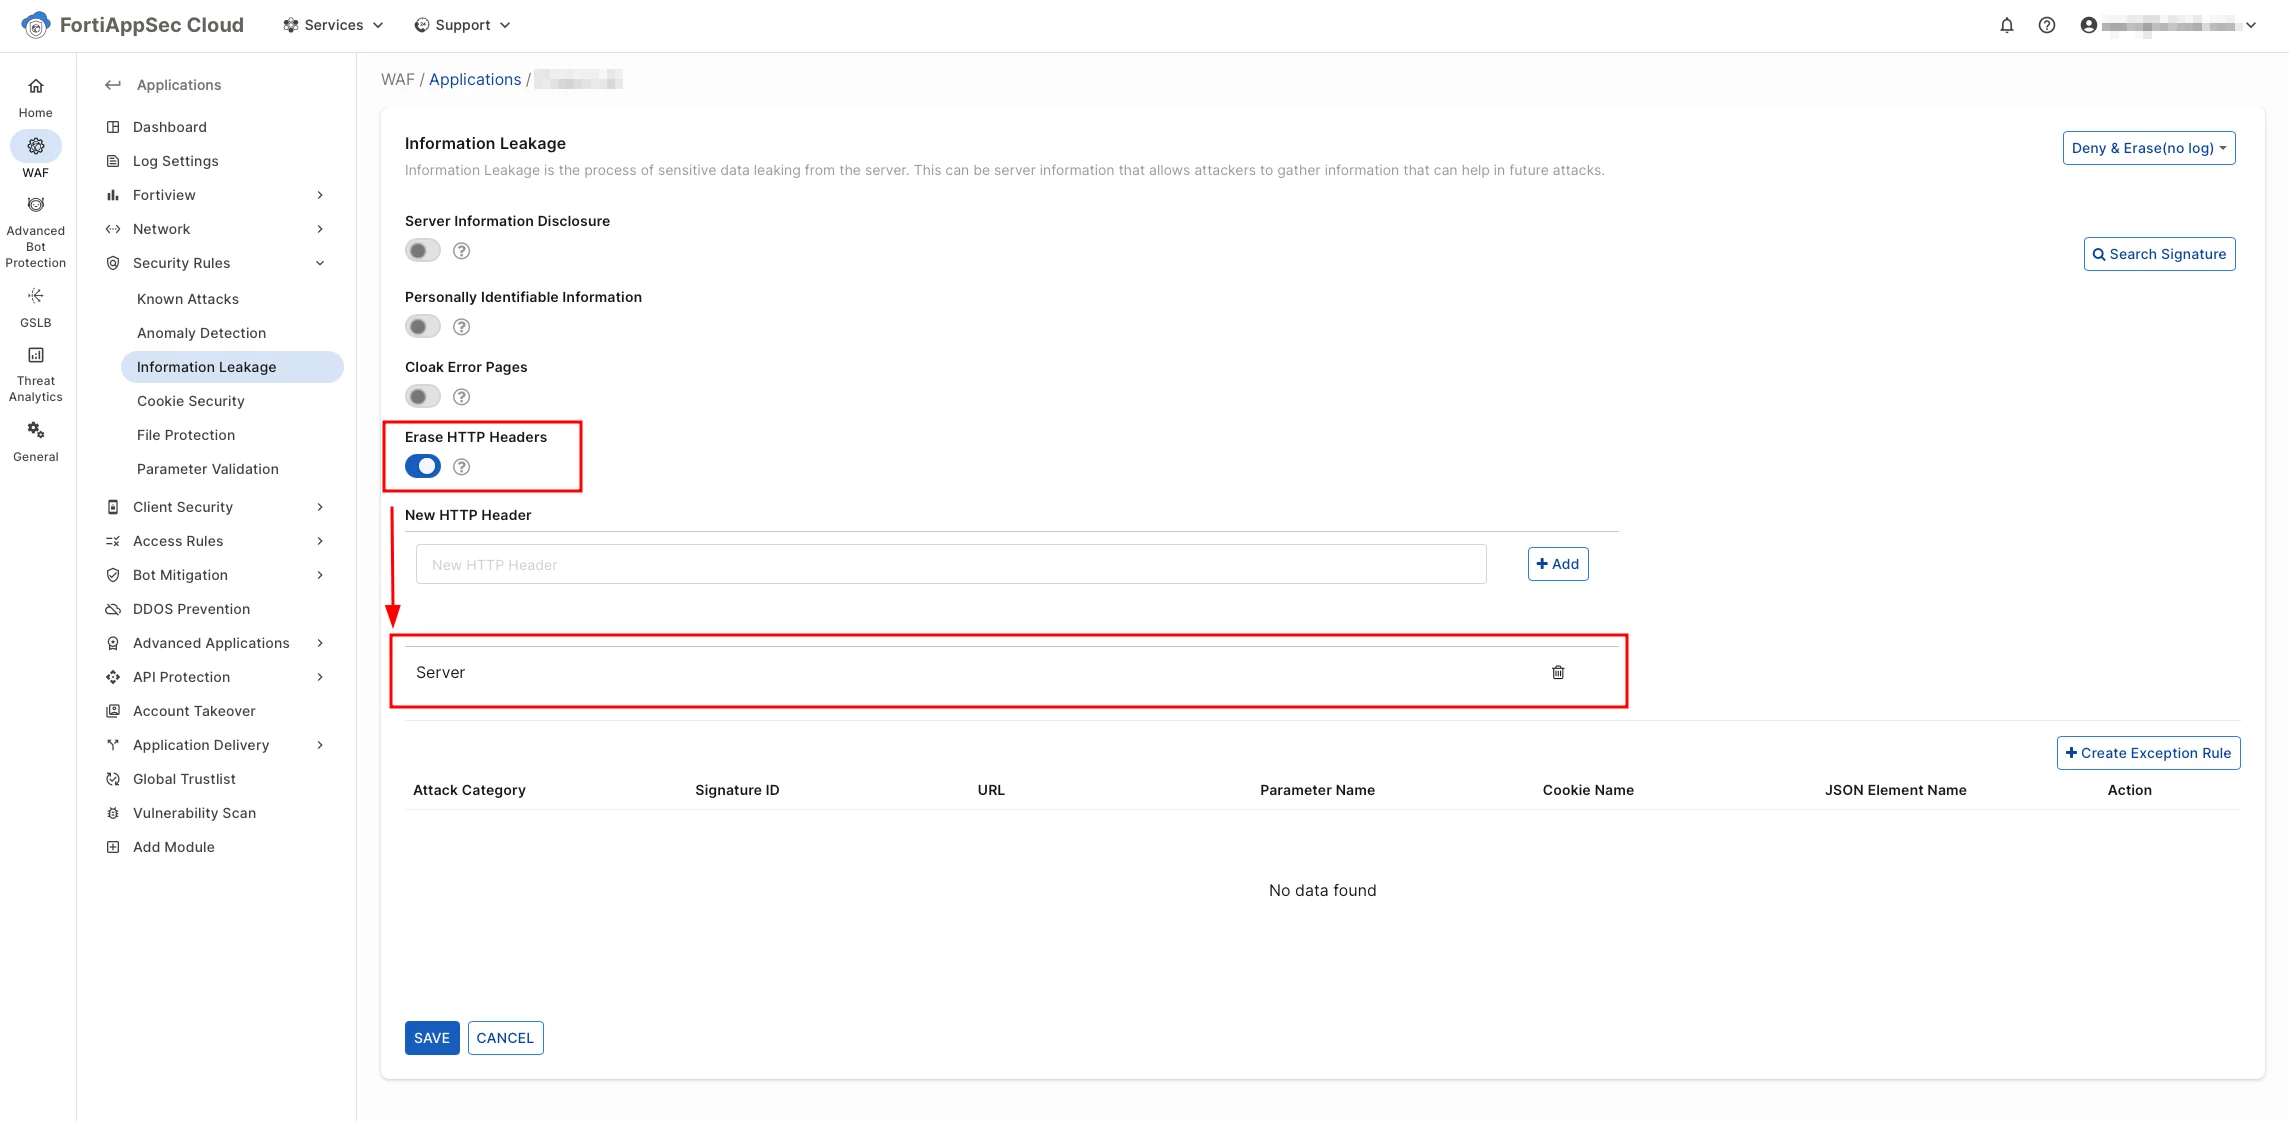2289x1121 pixels.
Task: Show help for Cloak Error Pages
Action: coord(461,397)
